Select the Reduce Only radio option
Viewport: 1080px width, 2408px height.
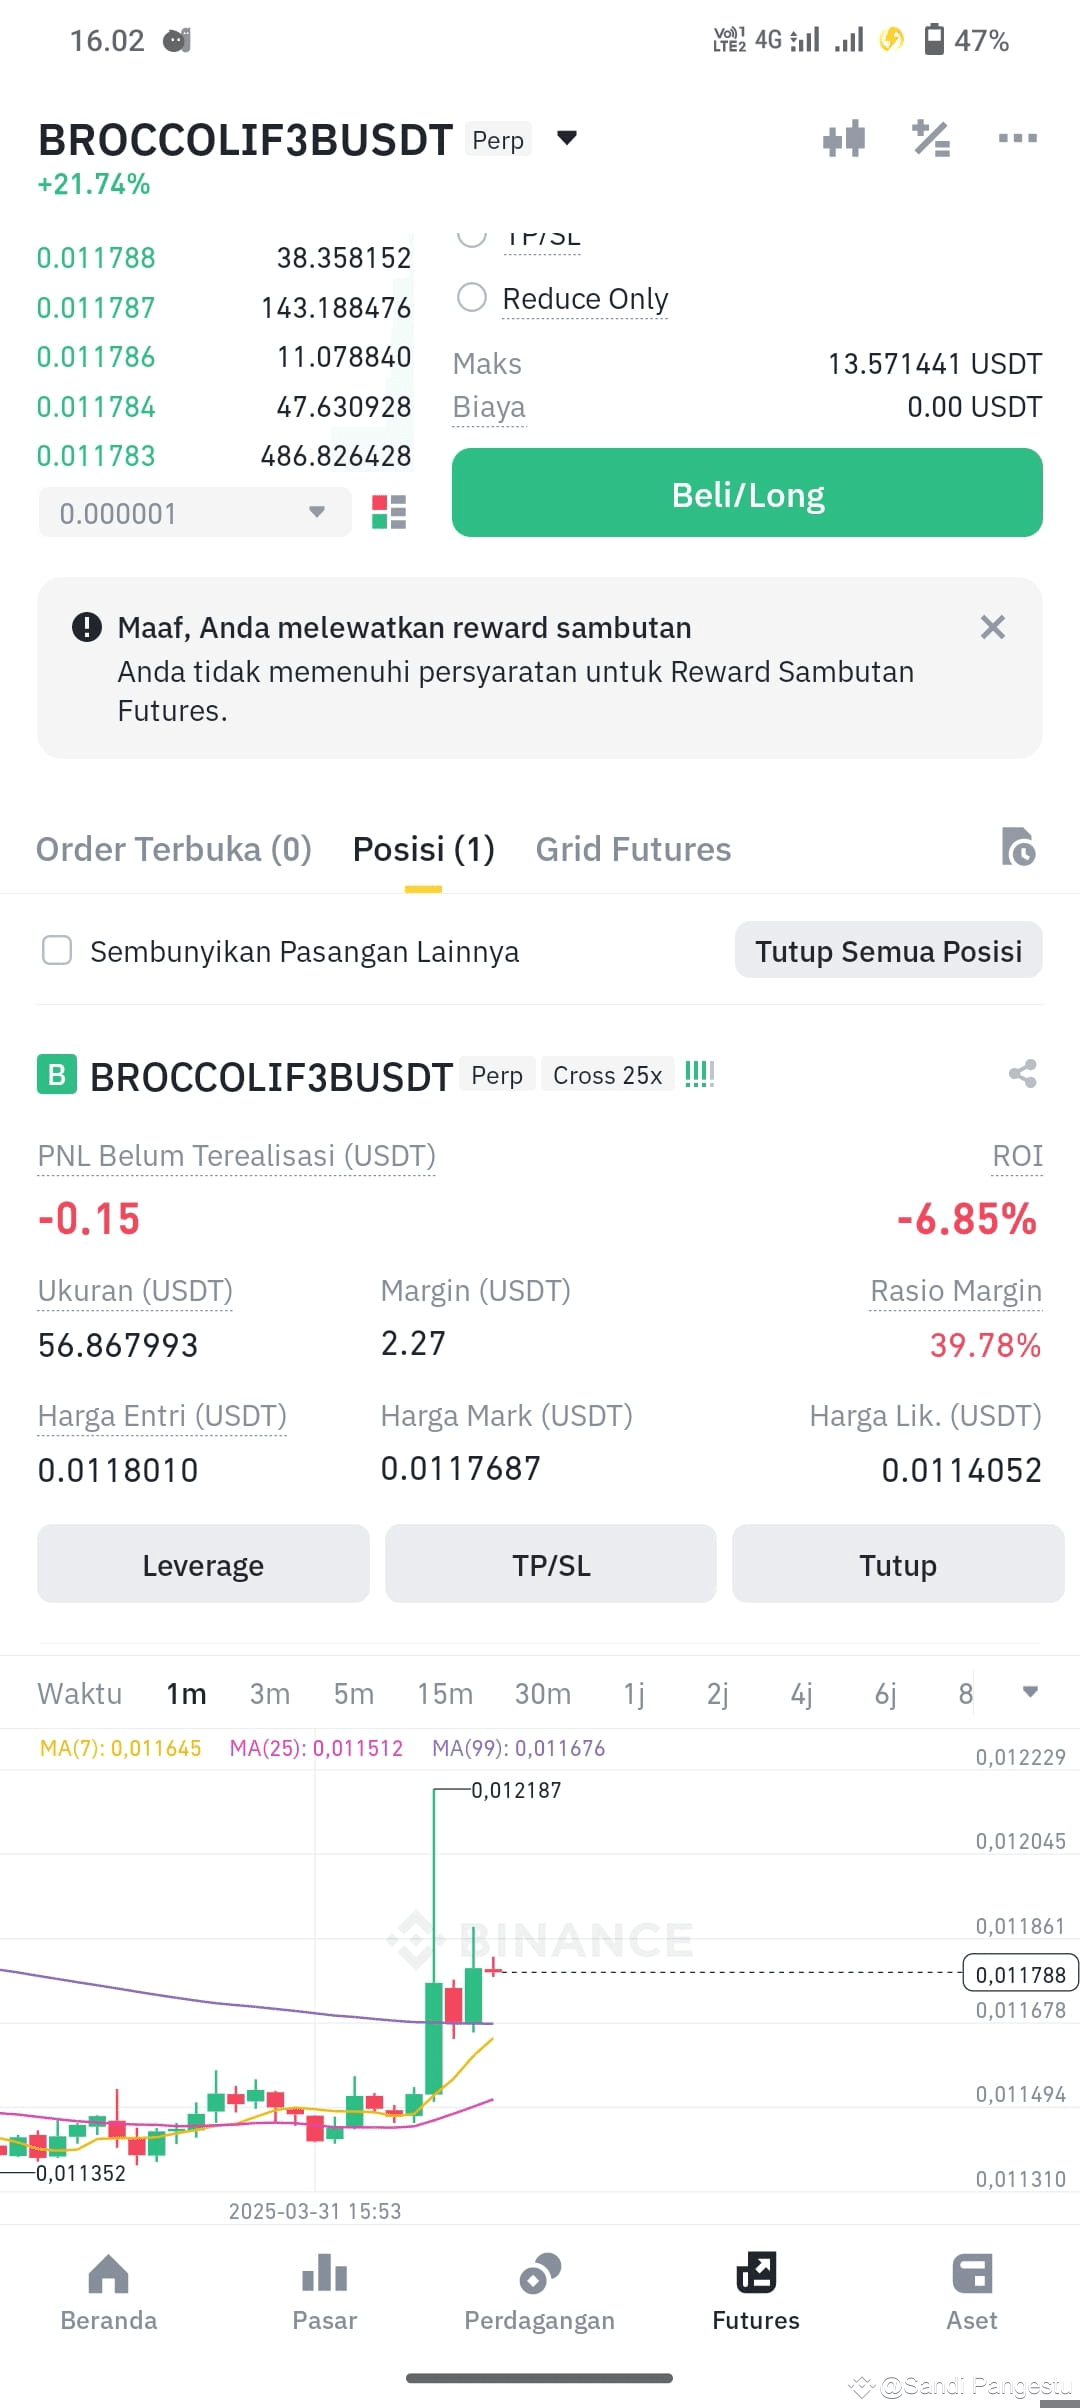(x=472, y=297)
